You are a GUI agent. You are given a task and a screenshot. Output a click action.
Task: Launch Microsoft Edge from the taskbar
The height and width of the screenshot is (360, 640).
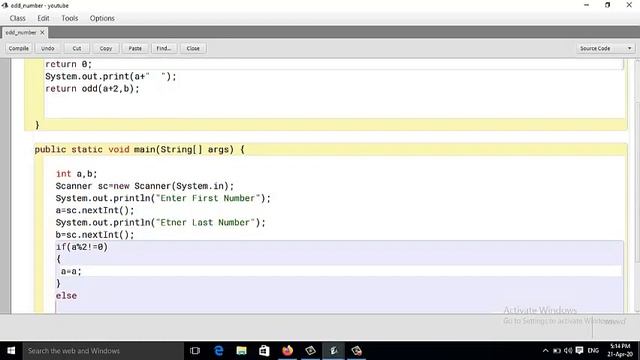(219, 351)
